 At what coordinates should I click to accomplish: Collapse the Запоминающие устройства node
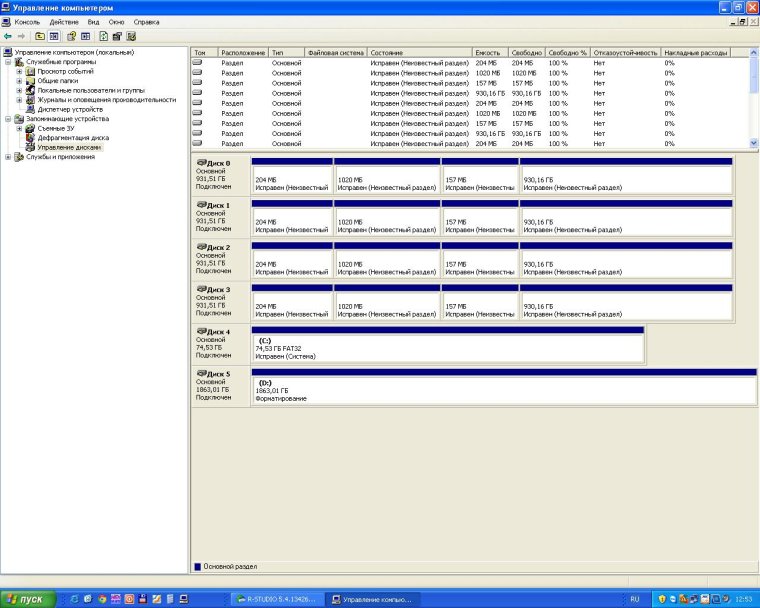tap(8, 119)
